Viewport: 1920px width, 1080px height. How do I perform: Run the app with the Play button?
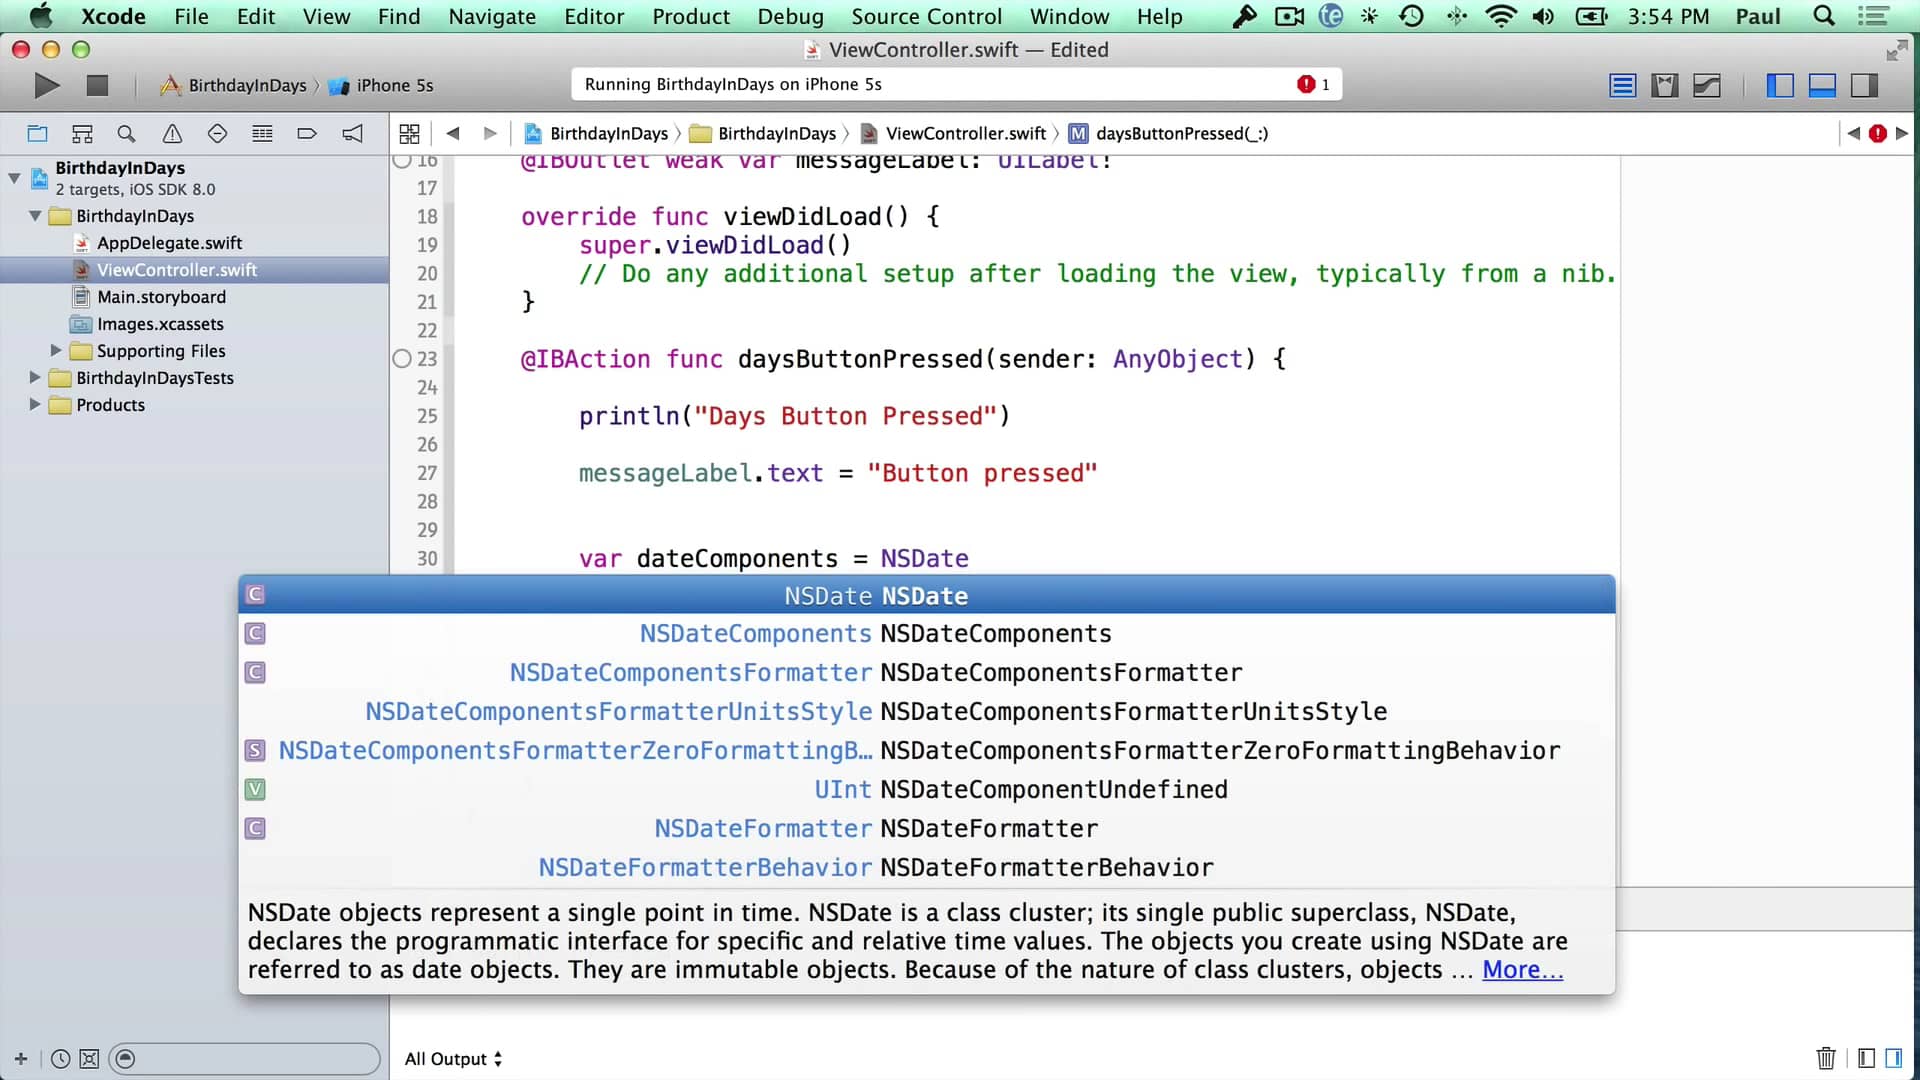(45, 86)
